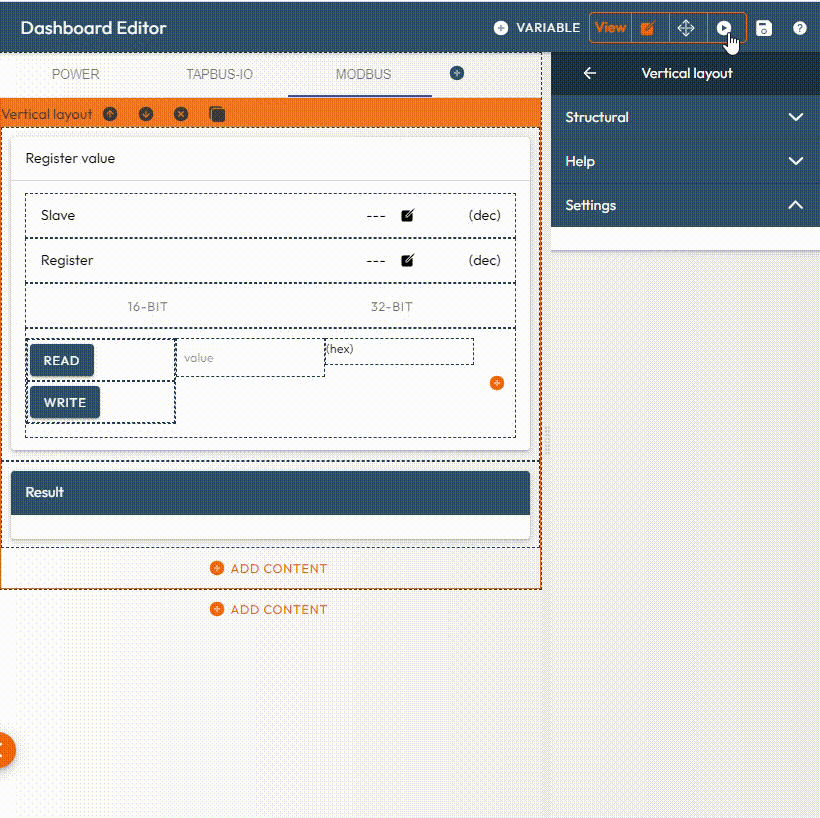This screenshot has width=820, height=818.
Task: Save the dashboard using the floppy disk icon
Action: pos(763,28)
